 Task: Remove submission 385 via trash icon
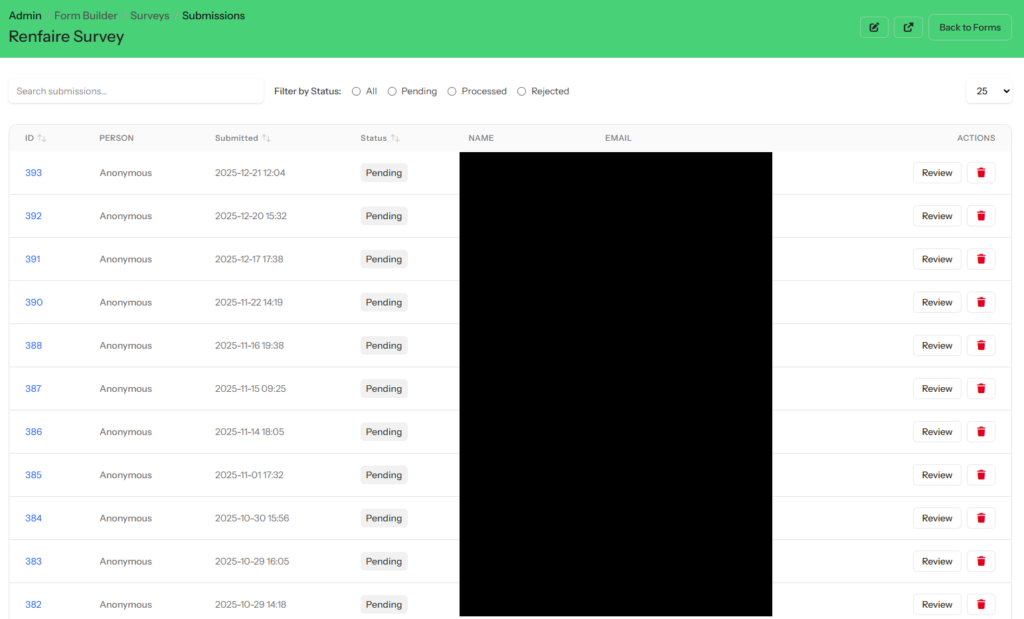981,475
